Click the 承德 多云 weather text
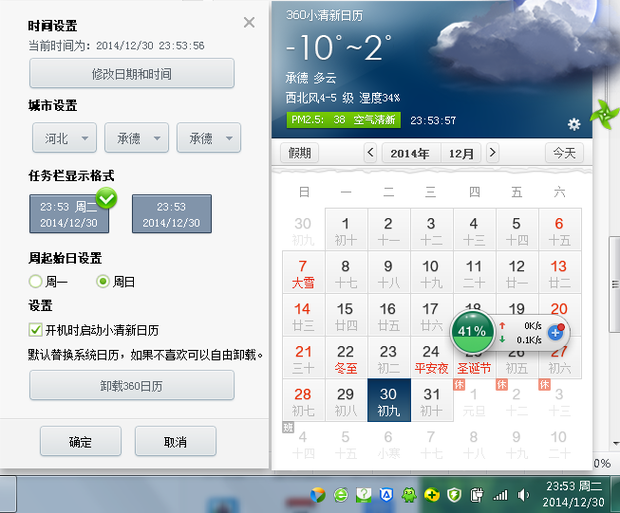 pos(311,78)
